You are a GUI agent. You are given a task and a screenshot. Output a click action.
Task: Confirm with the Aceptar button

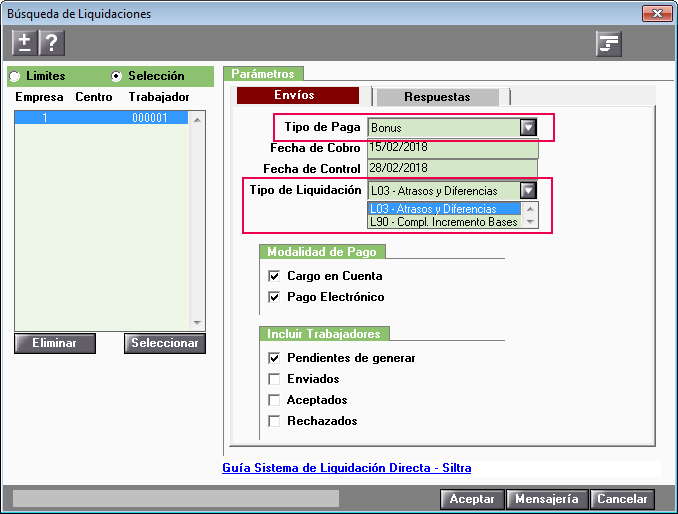coord(472,499)
